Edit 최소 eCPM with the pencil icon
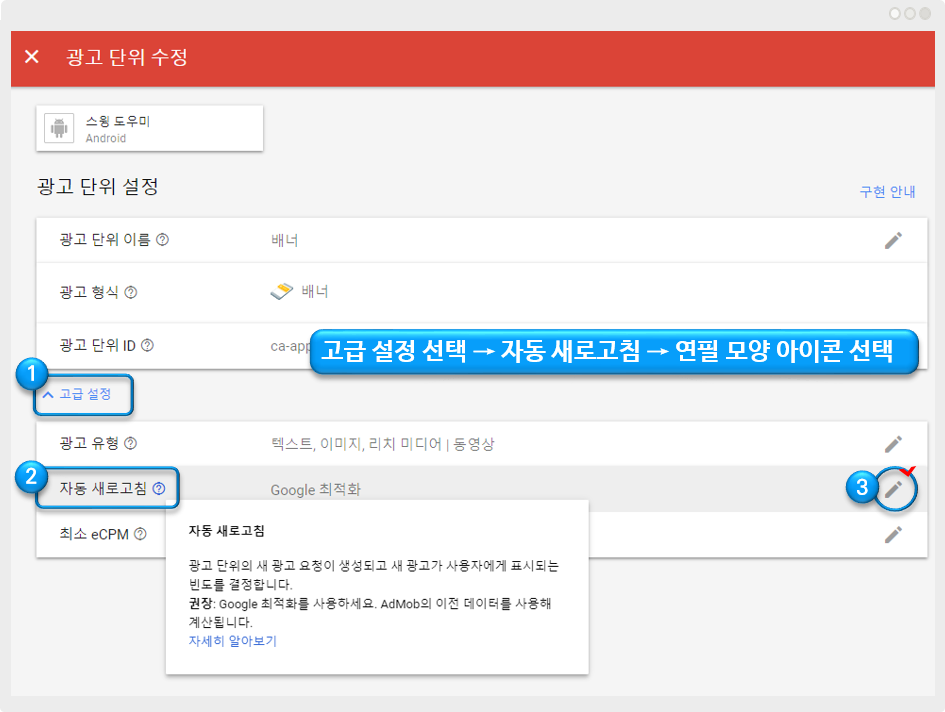 (893, 534)
